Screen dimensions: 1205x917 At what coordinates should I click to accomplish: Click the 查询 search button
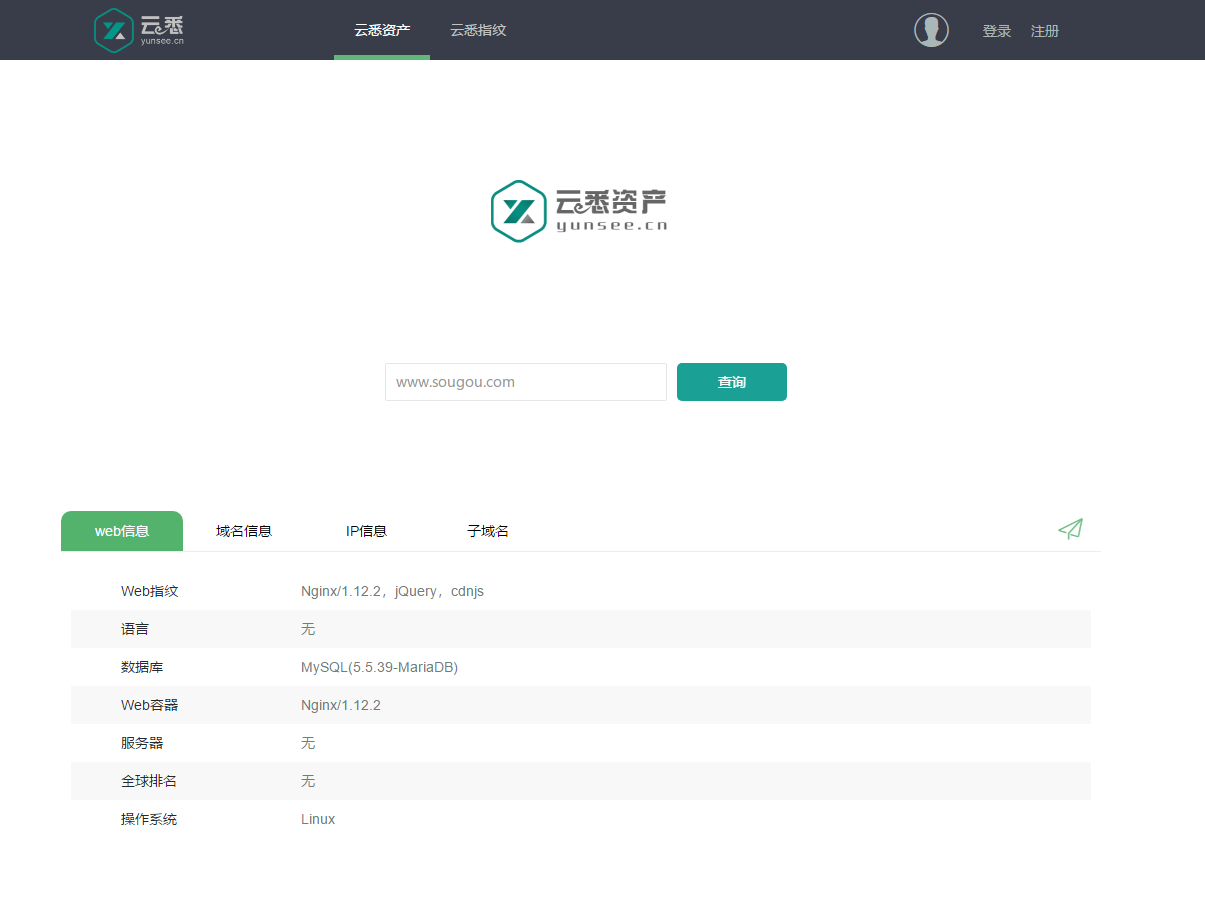(732, 382)
